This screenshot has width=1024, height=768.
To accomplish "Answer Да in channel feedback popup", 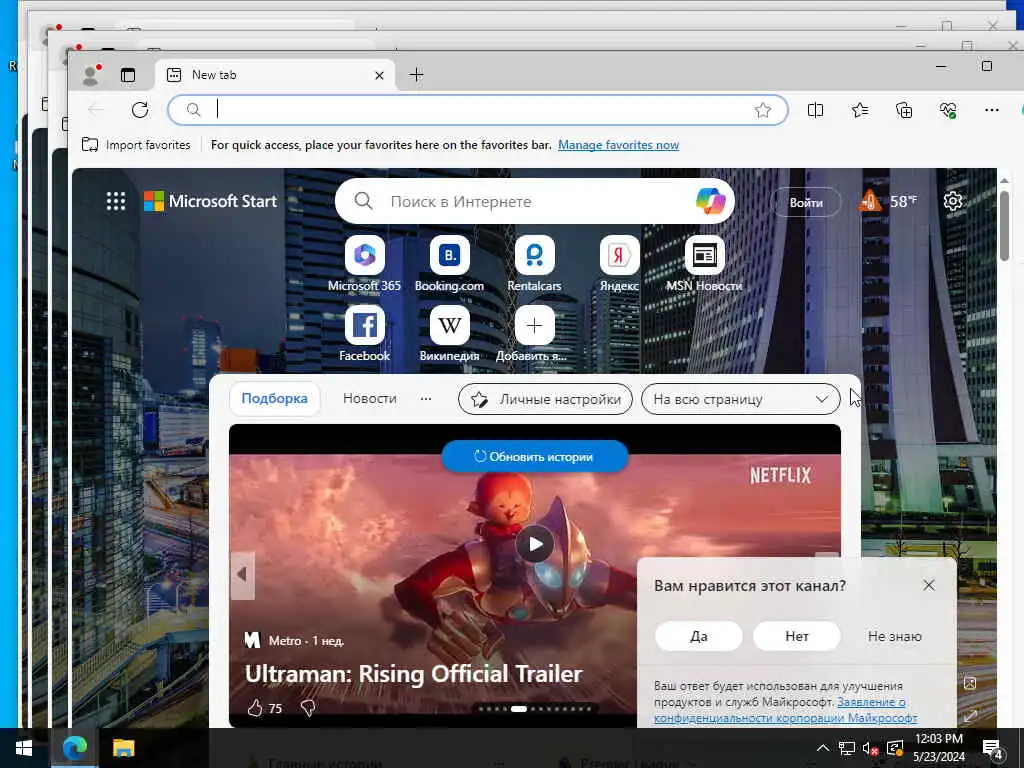I will click(x=698, y=635).
